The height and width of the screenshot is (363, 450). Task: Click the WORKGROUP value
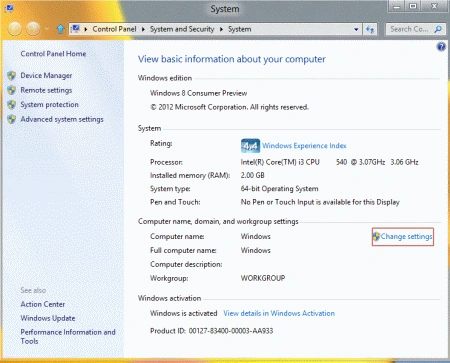pos(263,278)
